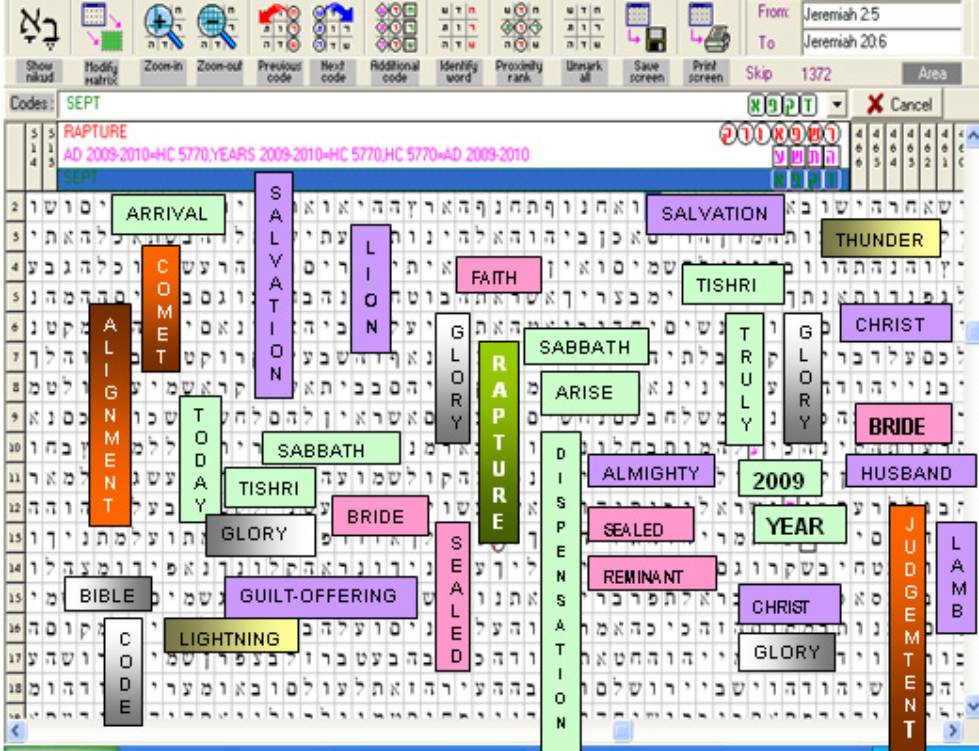Screen dimensions: 979x751
Task: Click the To field showing Jeremiah 20:6
Action: [x=881, y=42]
